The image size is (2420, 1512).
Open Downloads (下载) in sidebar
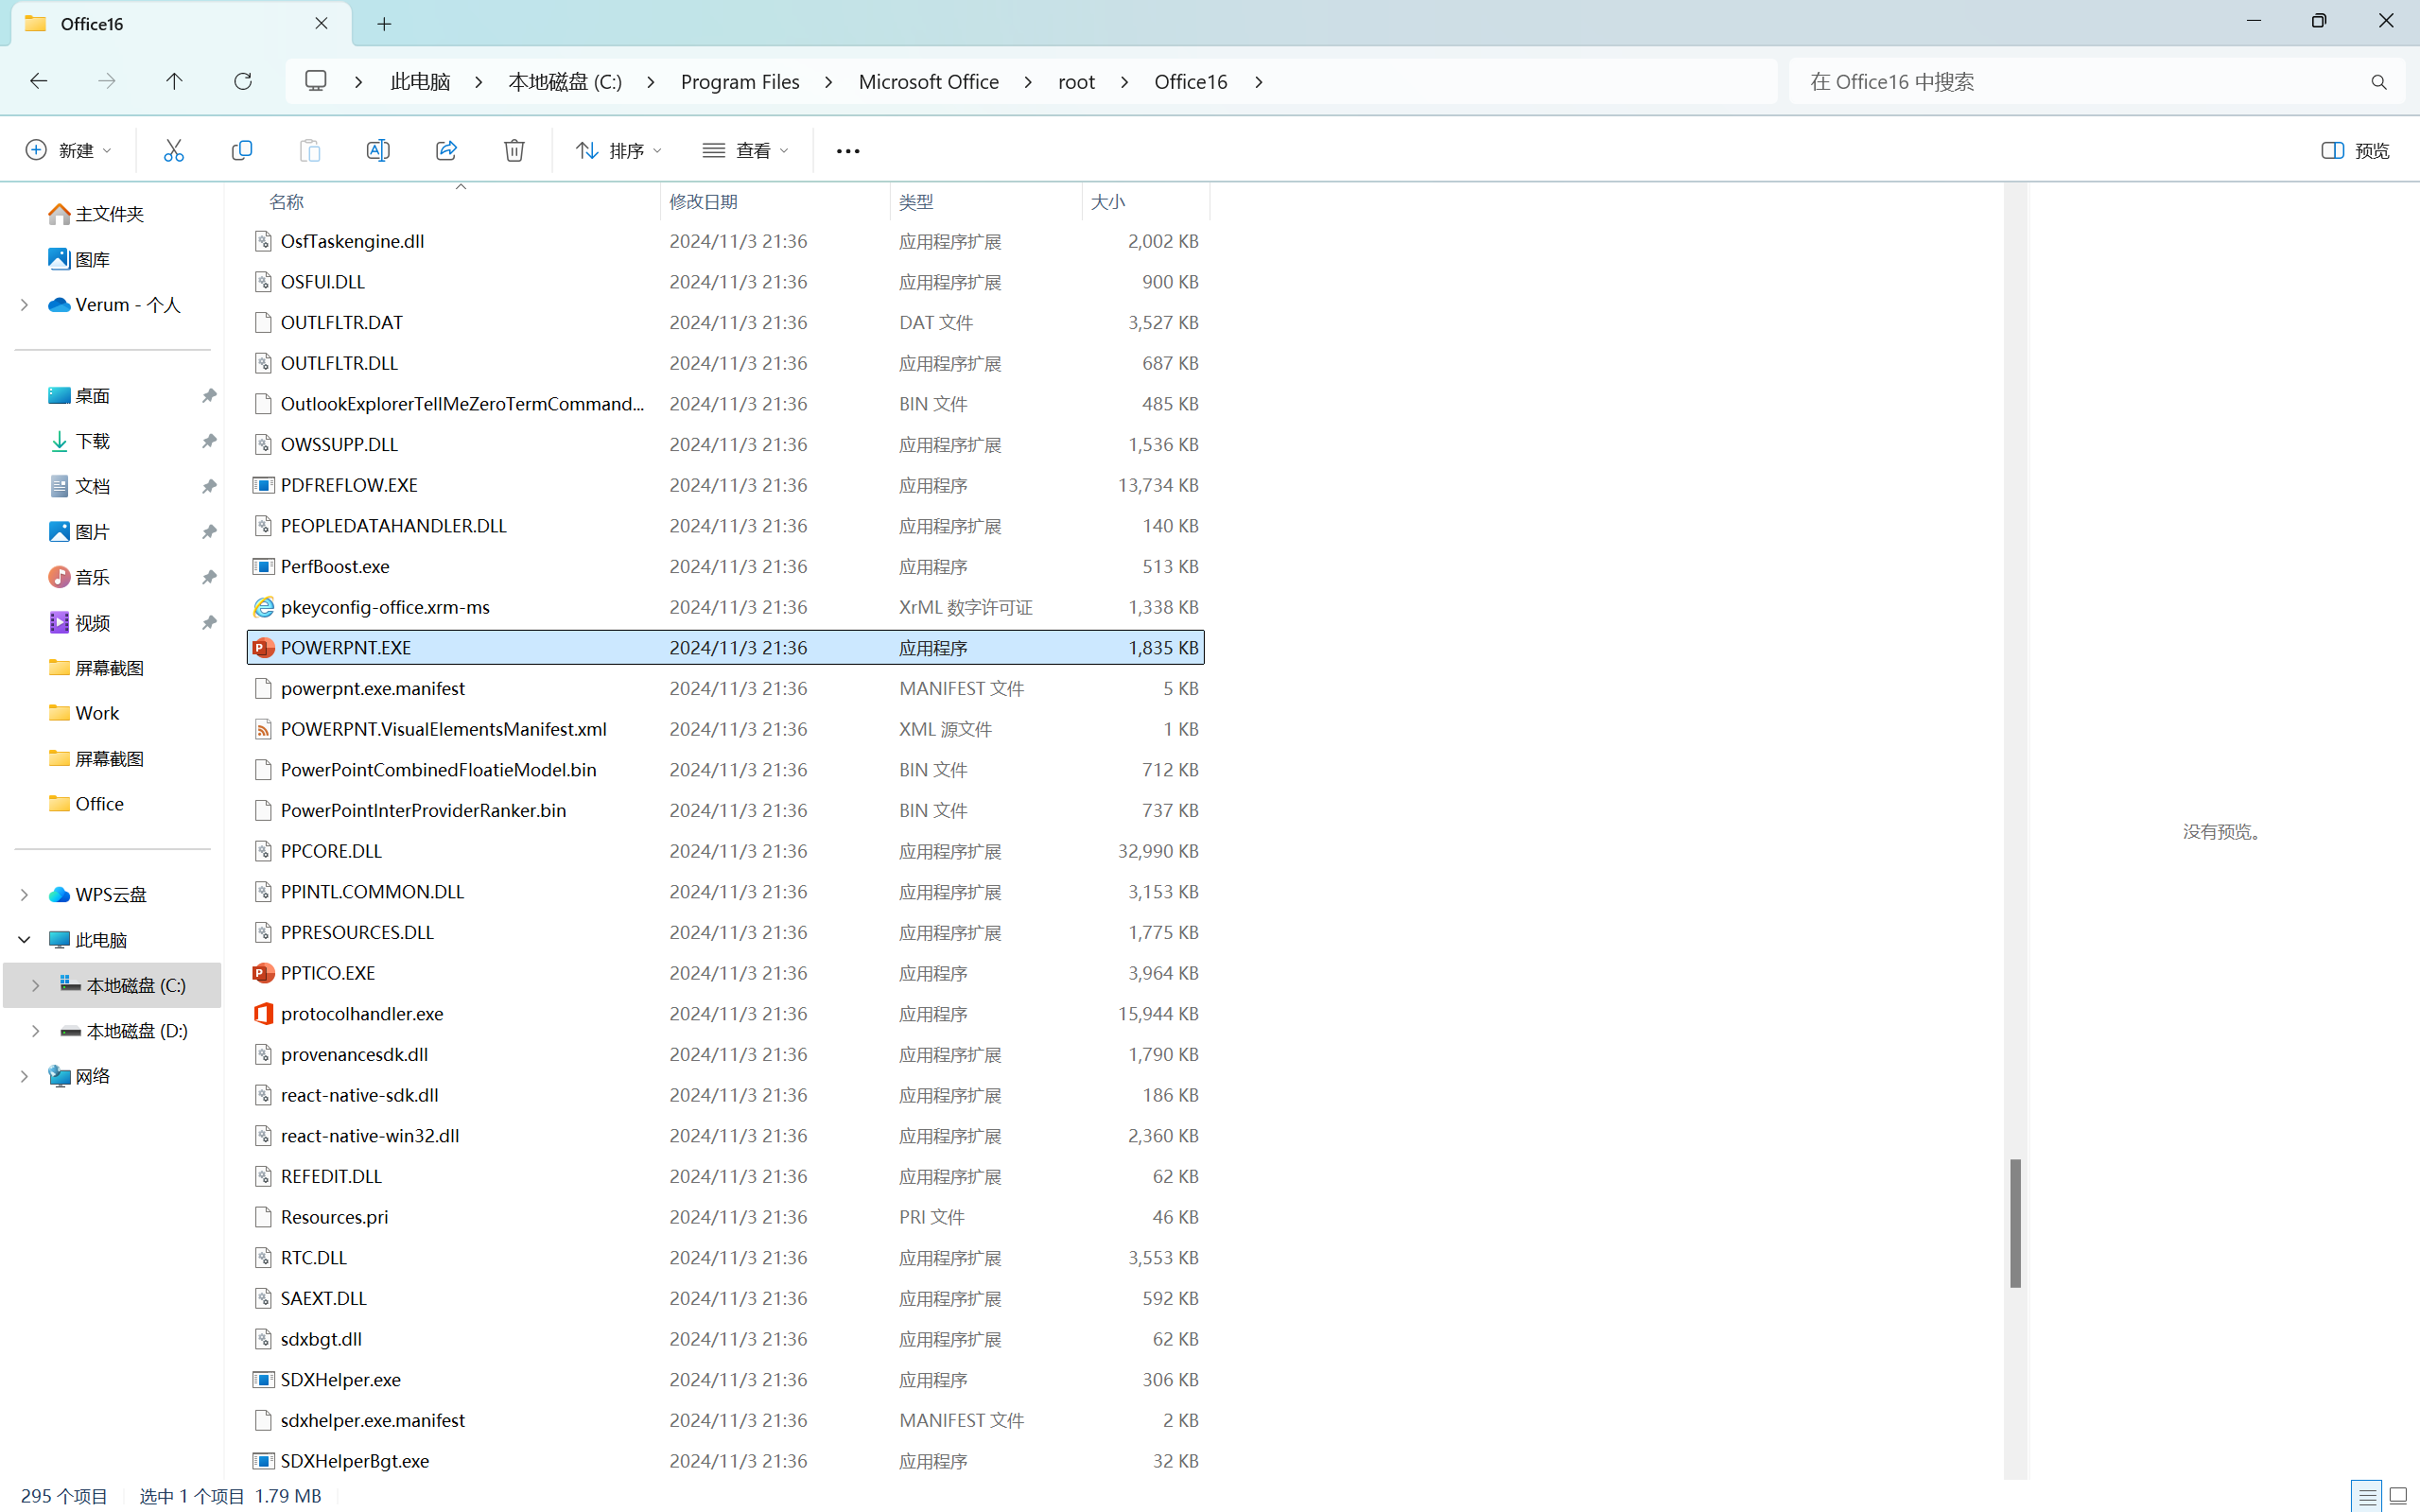coord(79,441)
